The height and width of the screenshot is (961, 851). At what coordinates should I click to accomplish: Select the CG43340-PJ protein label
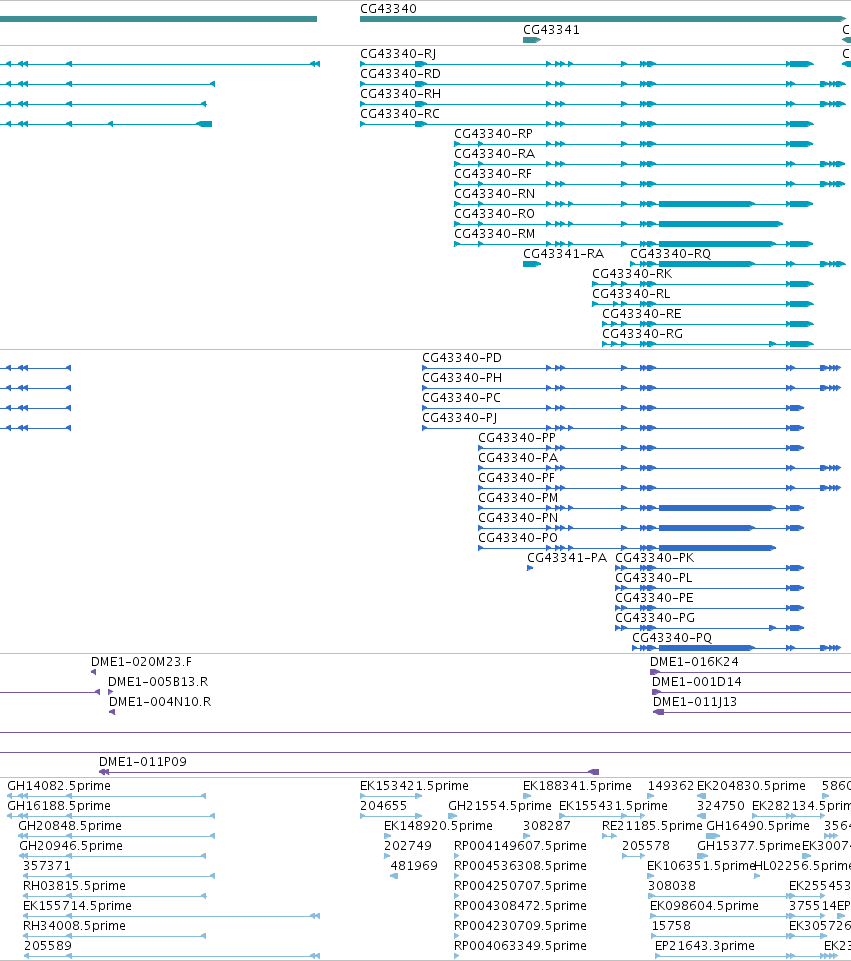(x=460, y=418)
